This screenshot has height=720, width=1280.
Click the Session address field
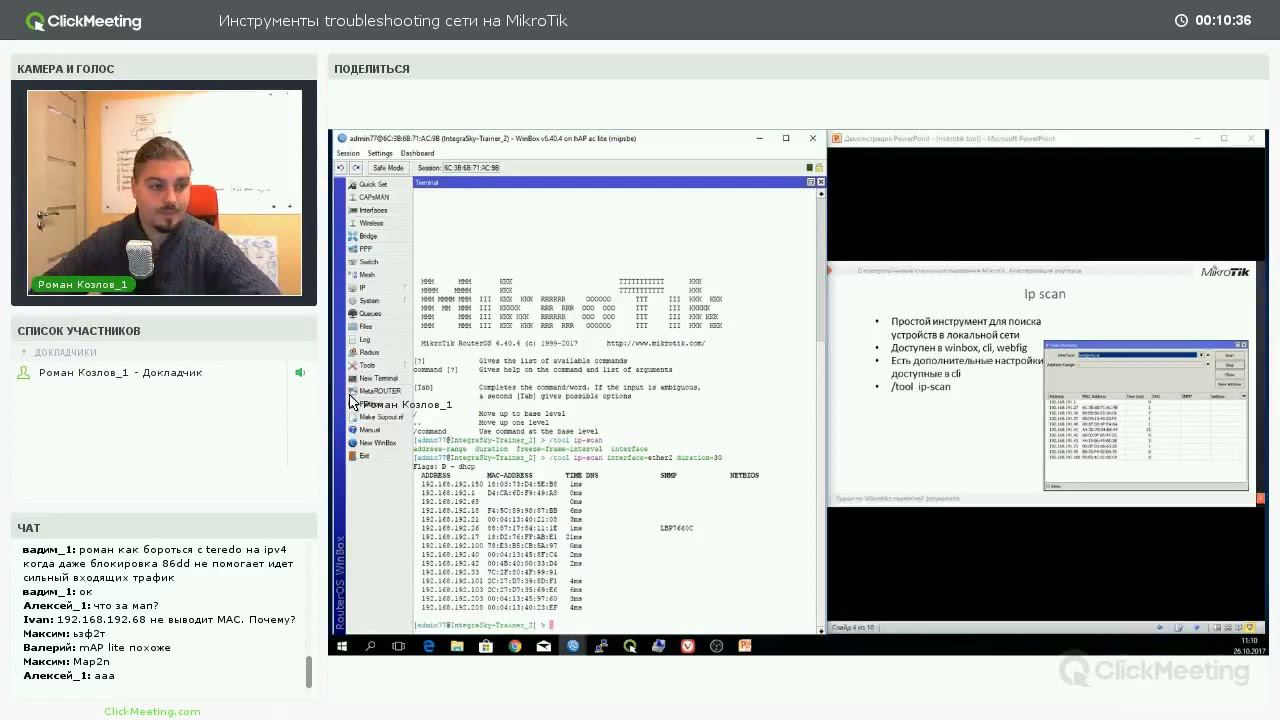click(x=471, y=168)
